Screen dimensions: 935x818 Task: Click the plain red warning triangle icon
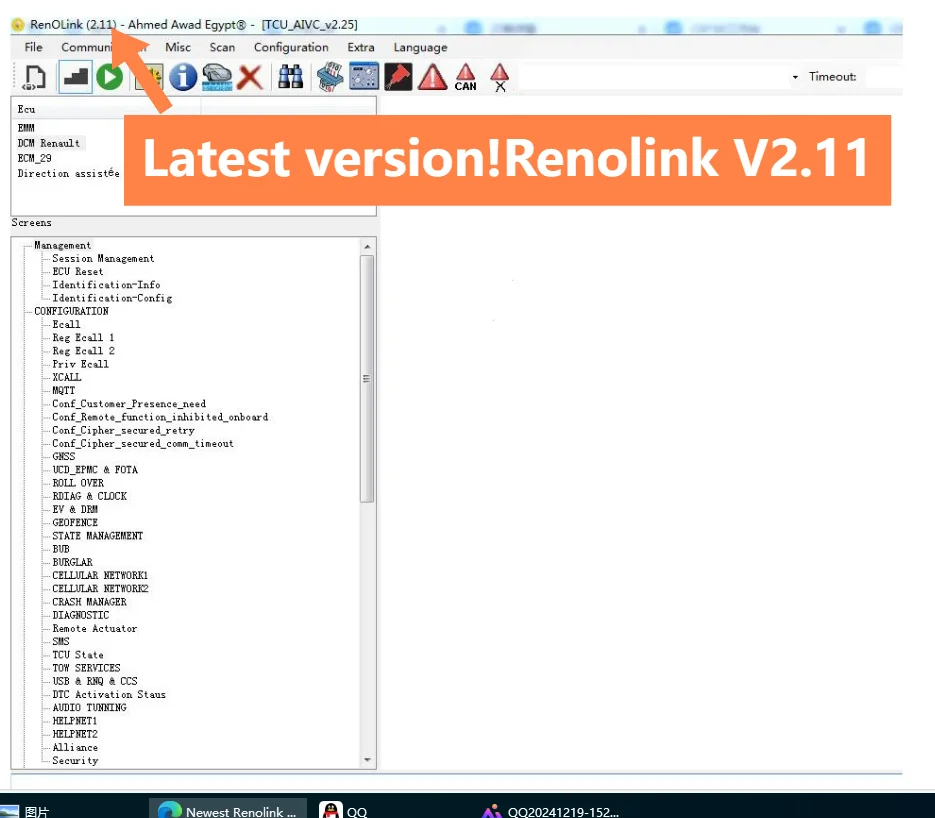click(432, 77)
